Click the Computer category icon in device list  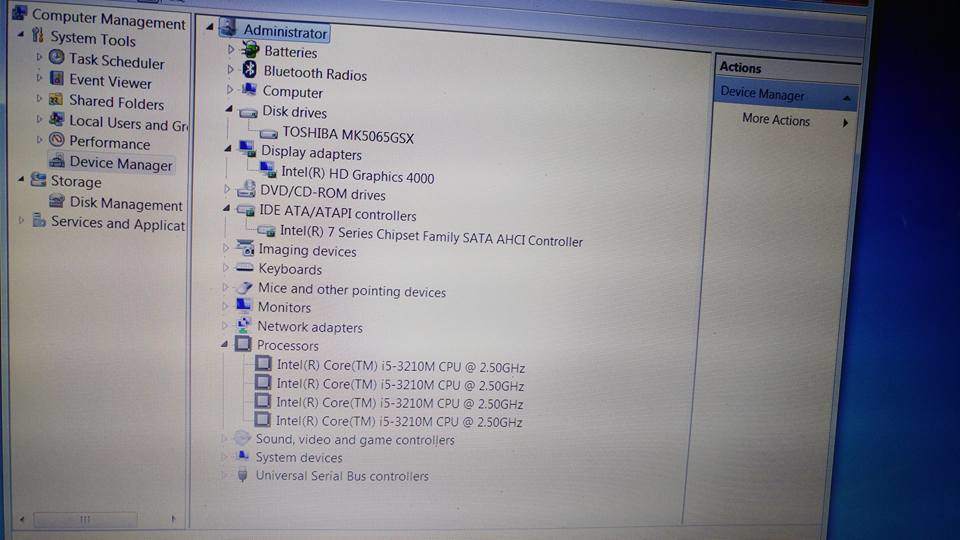(249, 89)
